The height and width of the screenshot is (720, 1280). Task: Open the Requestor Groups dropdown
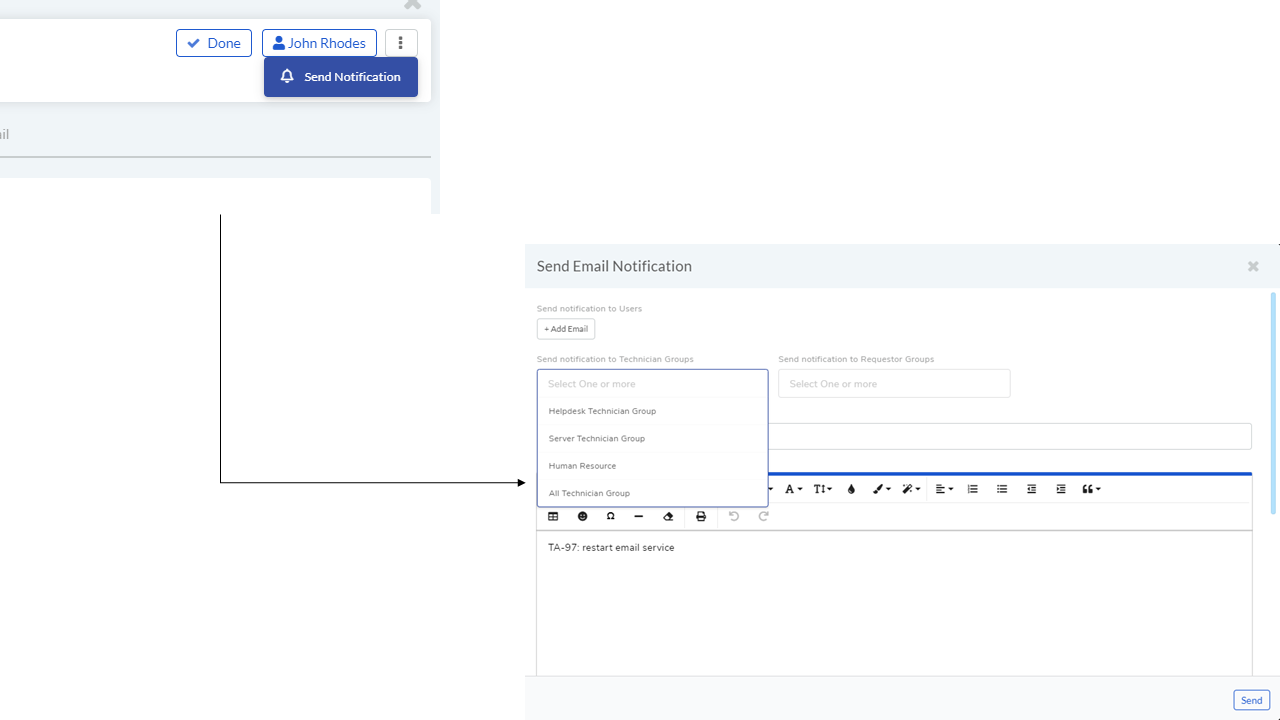(x=894, y=384)
